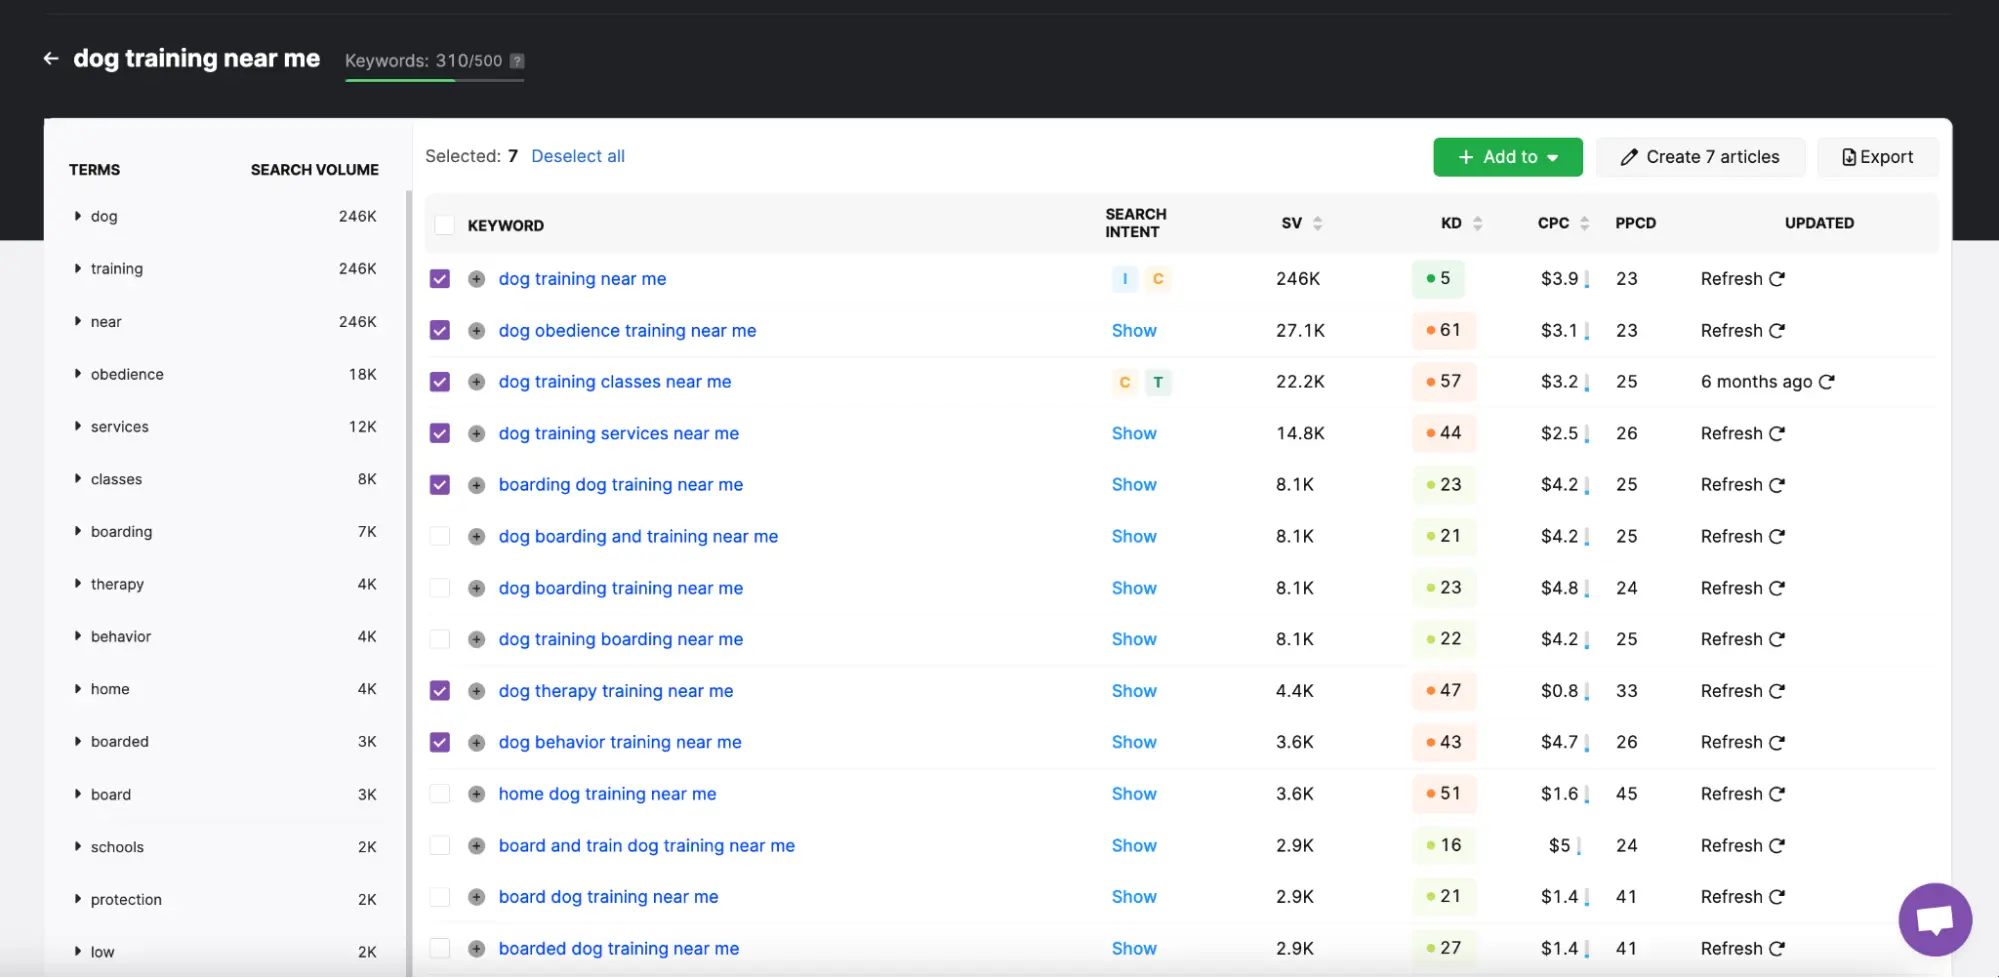Show search intent for dog obedience training

point(1134,331)
